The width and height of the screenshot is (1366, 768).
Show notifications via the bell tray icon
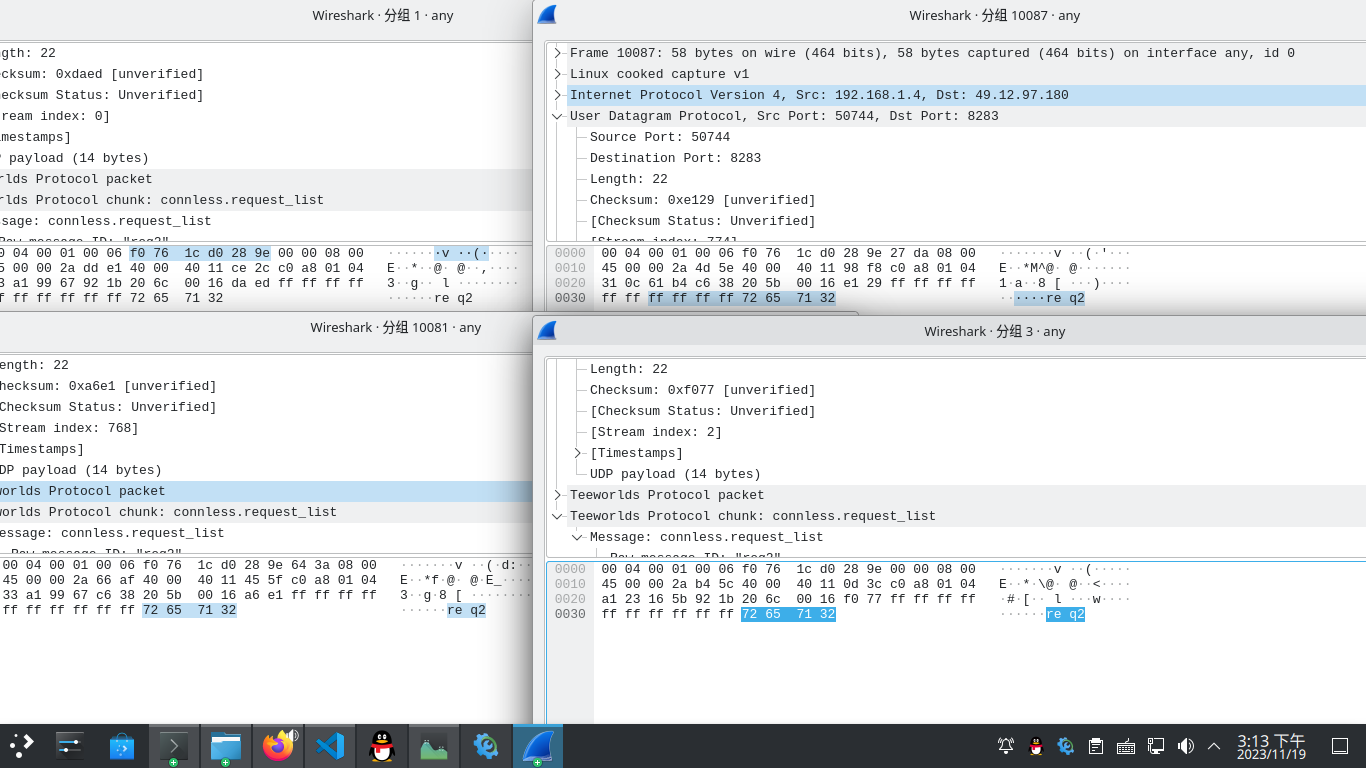[1006, 746]
